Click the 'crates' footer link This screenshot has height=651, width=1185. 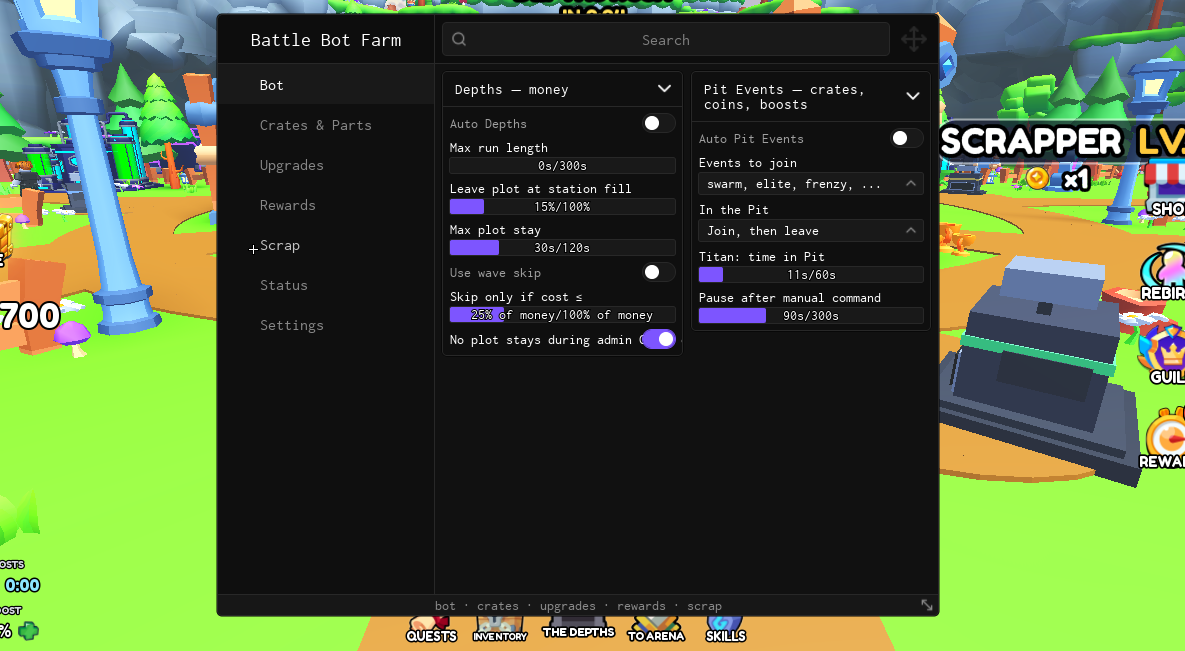point(497,606)
